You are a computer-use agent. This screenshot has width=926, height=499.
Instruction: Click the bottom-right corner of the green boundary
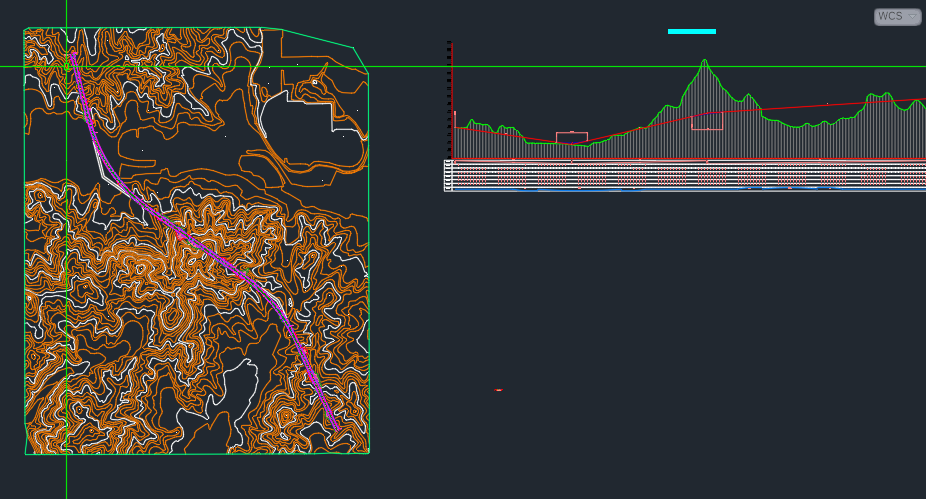(368, 453)
